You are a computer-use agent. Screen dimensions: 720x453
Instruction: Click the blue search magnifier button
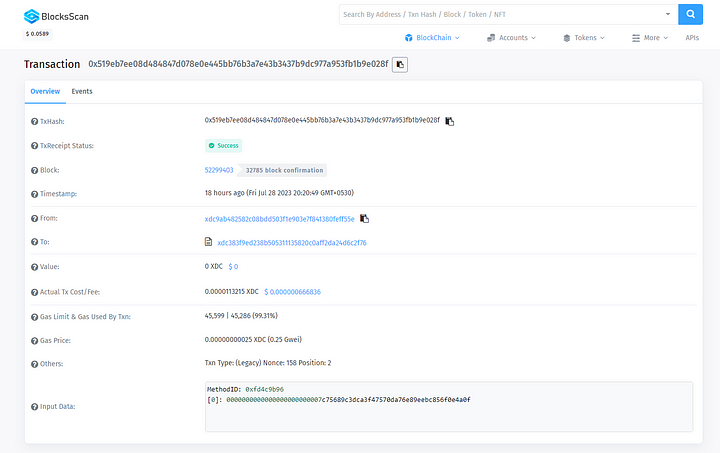[x=690, y=14]
